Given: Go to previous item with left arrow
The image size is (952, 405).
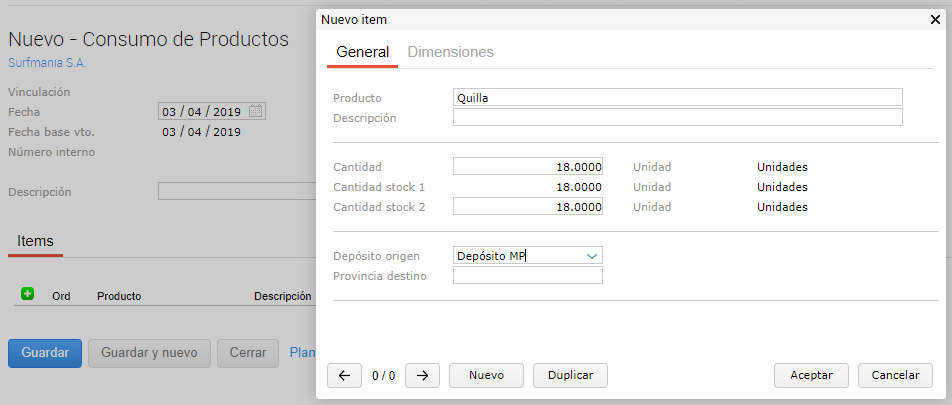Looking at the screenshot, I should (x=344, y=375).
